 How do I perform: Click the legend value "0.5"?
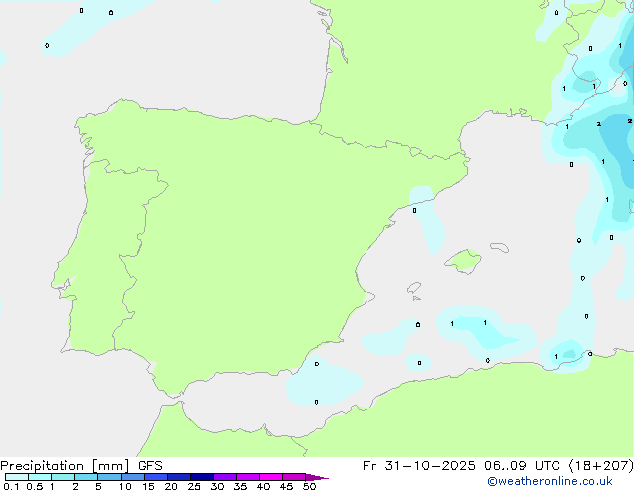click(x=35, y=486)
